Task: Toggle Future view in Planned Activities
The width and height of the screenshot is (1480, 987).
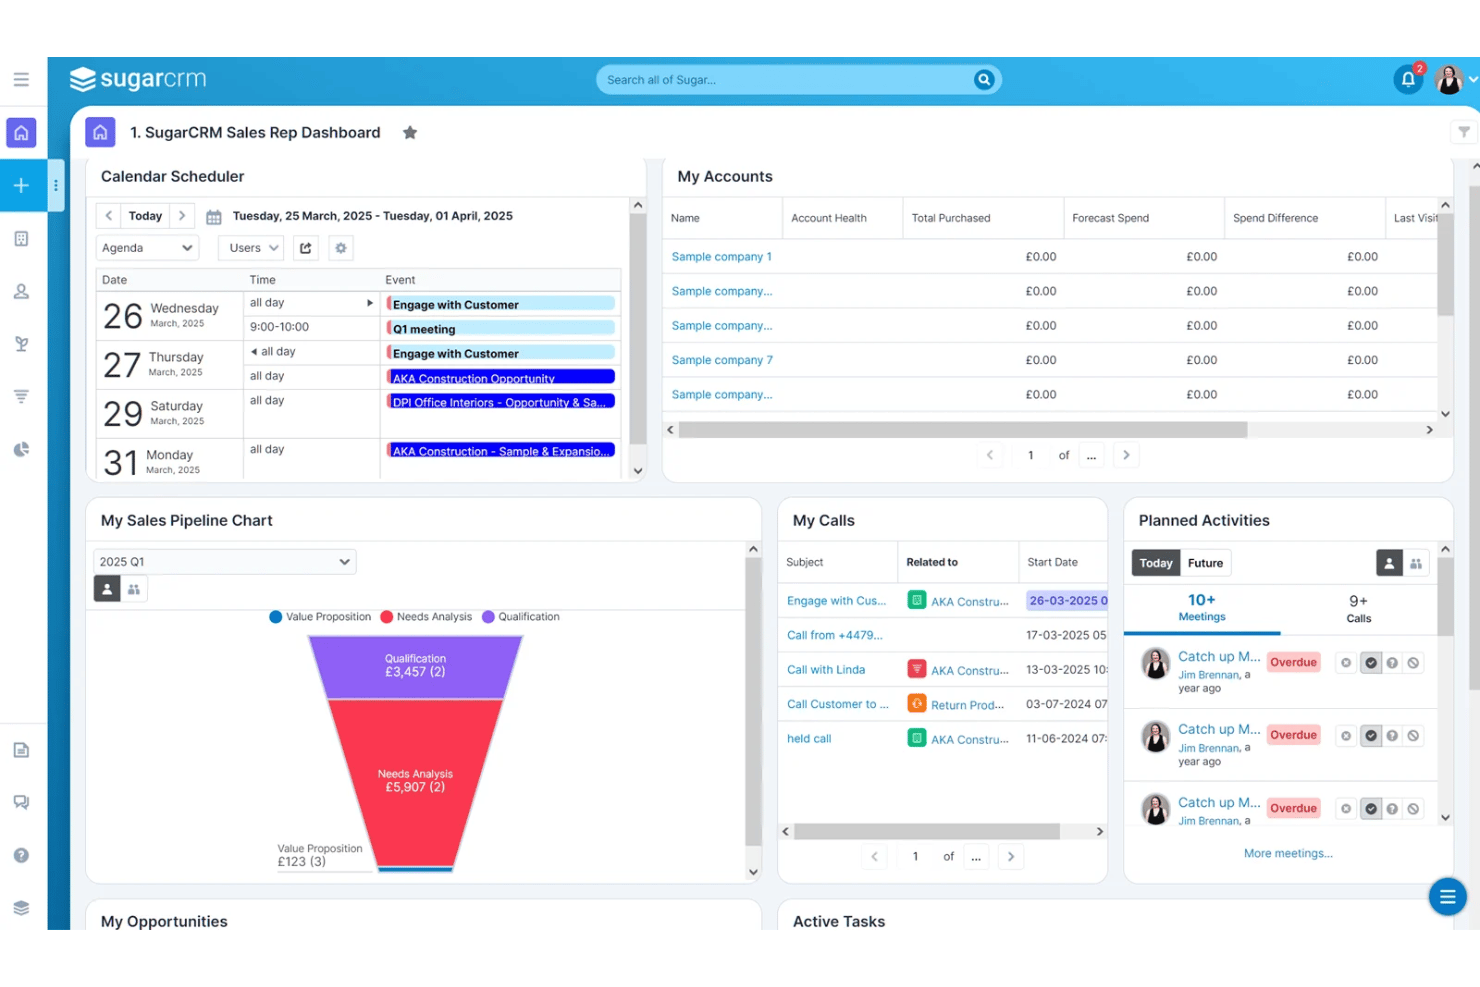Action: [1205, 563]
